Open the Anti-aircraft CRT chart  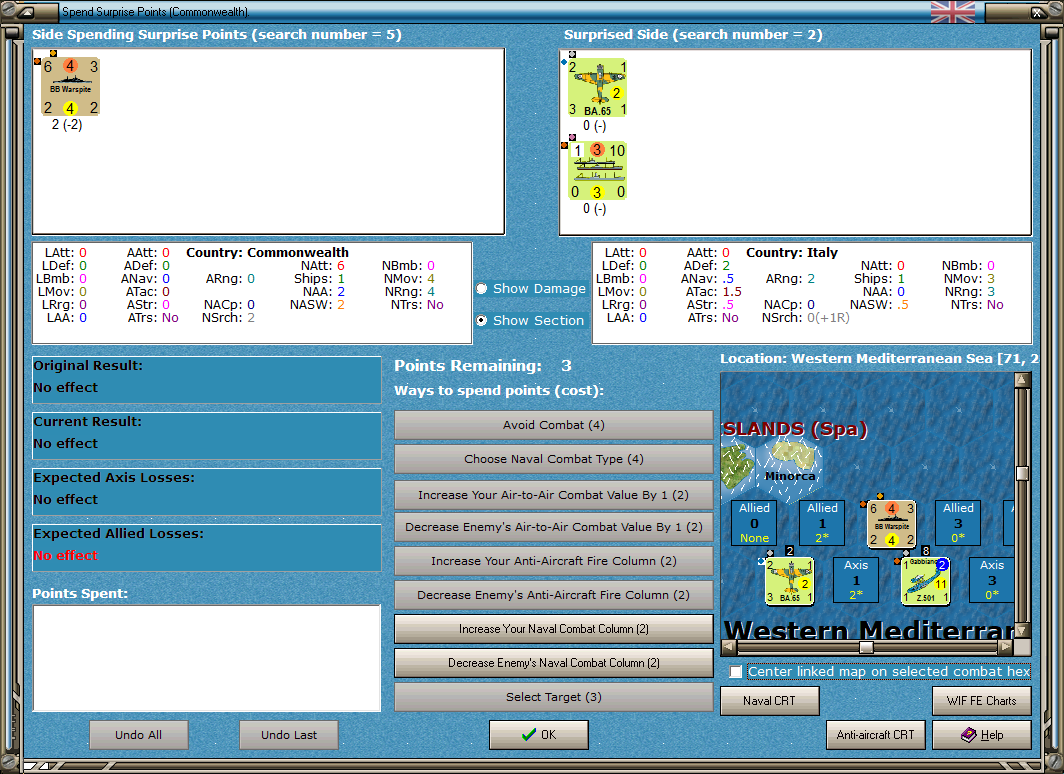coord(875,735)
